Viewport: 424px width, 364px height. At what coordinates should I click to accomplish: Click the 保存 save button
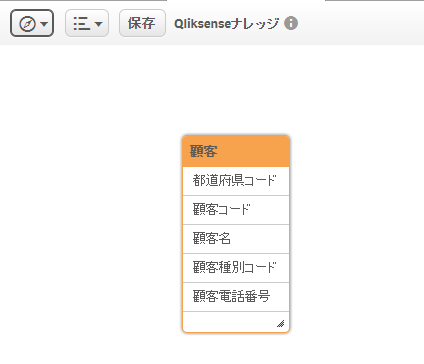pyautogui.click(x=142, y=23)
